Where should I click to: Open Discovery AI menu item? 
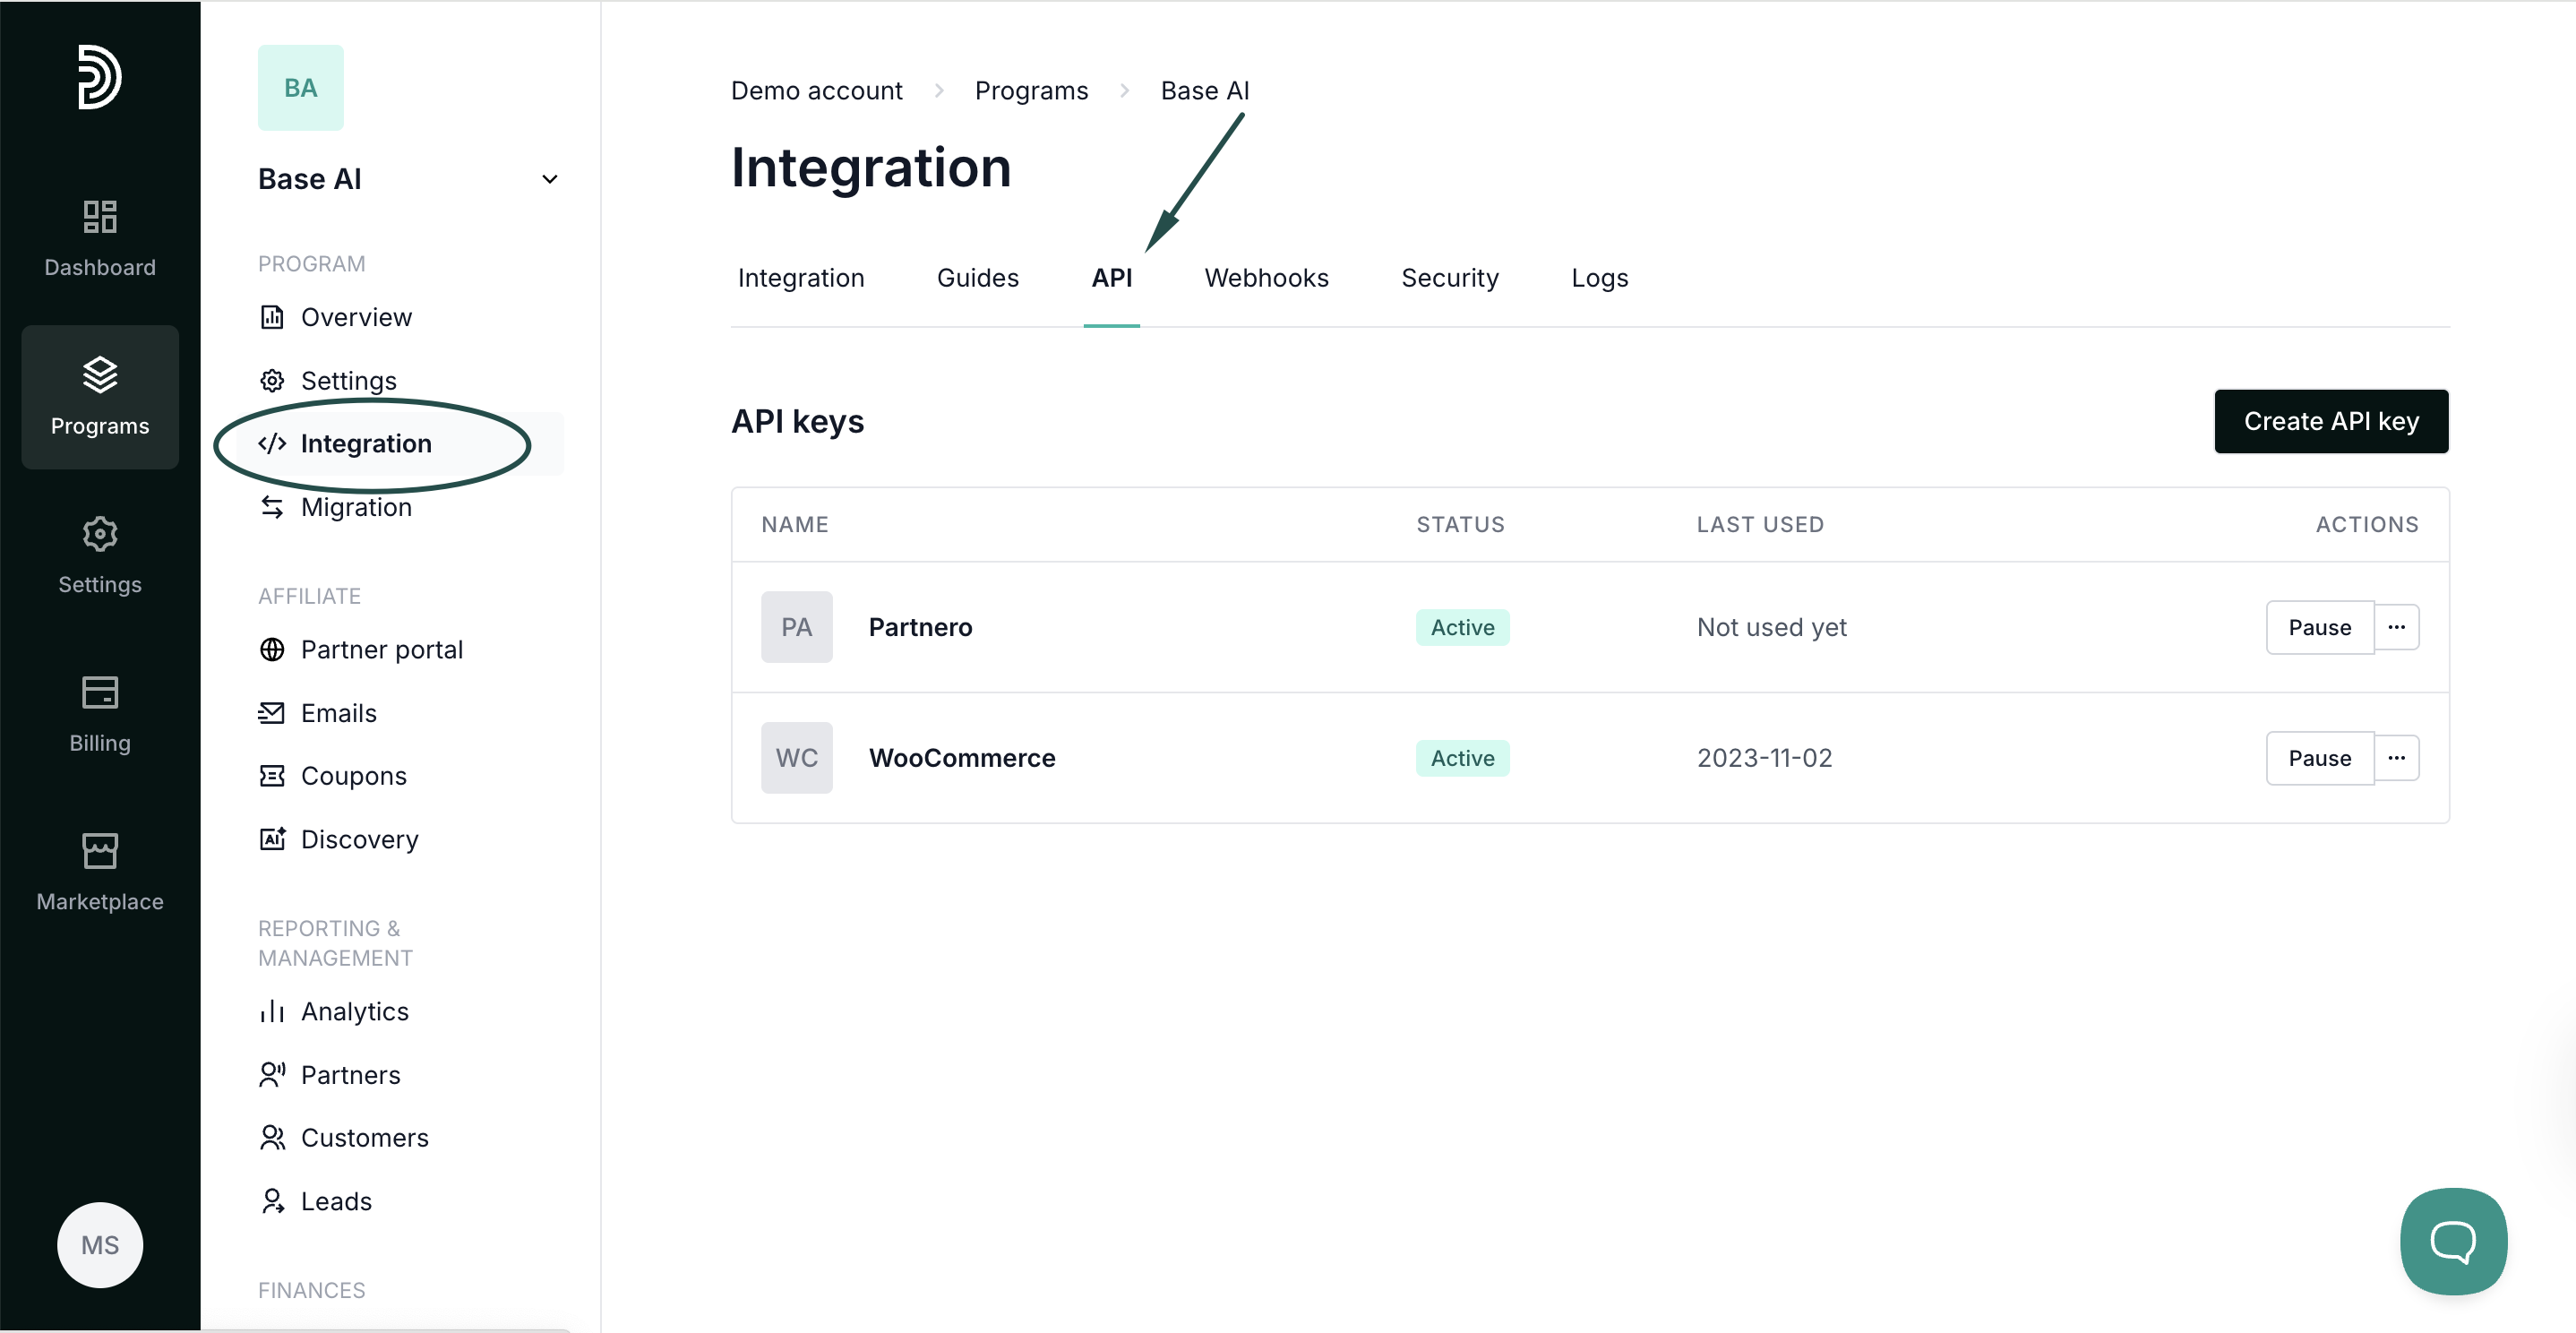[x=359, y=839]
